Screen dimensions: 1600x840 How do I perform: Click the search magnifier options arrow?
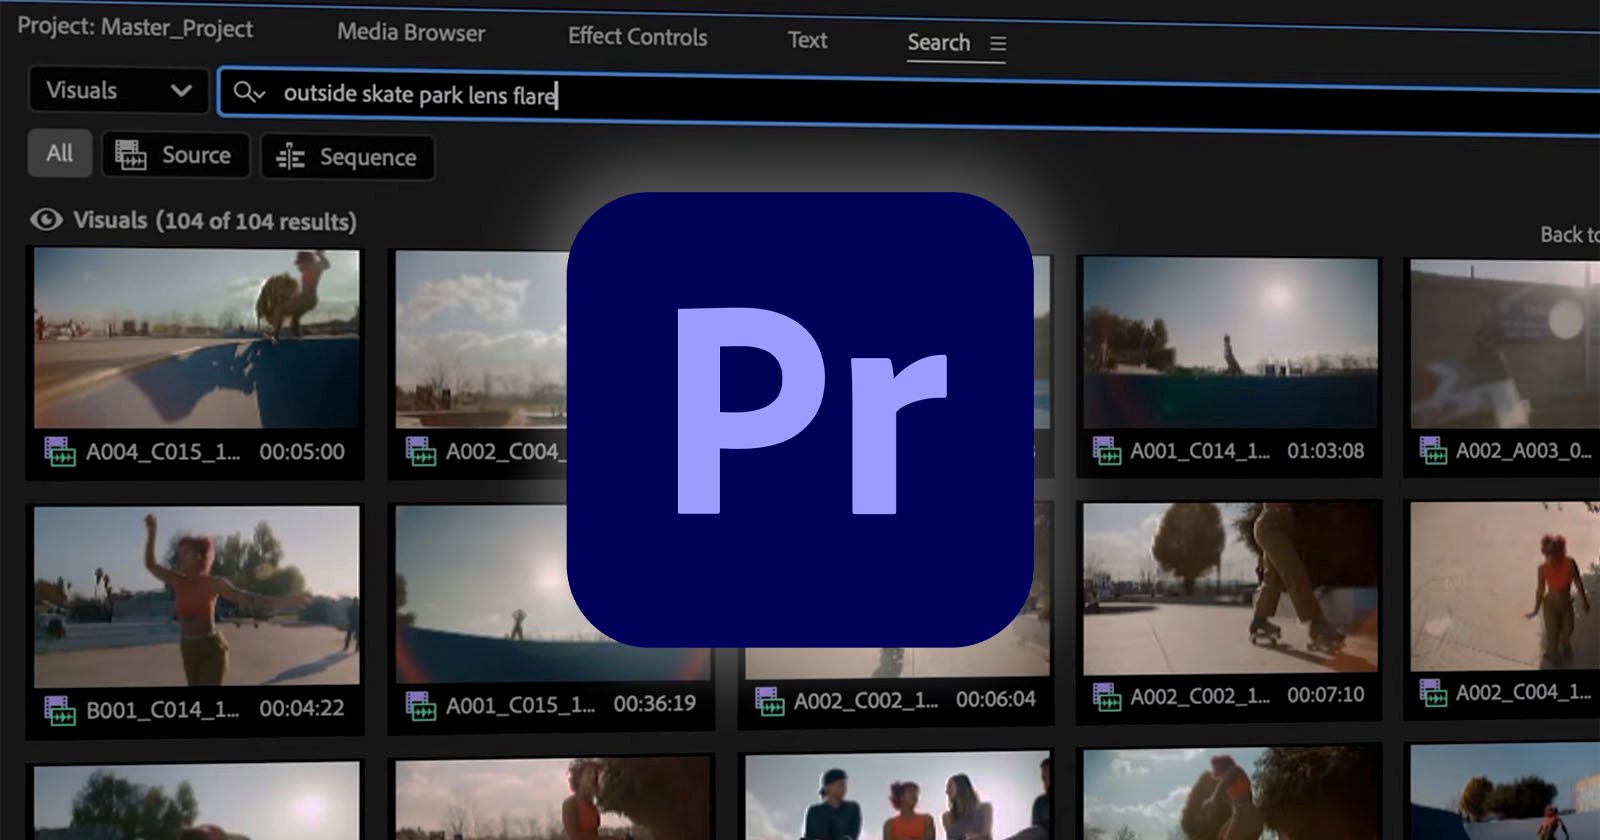pos(260,94)
